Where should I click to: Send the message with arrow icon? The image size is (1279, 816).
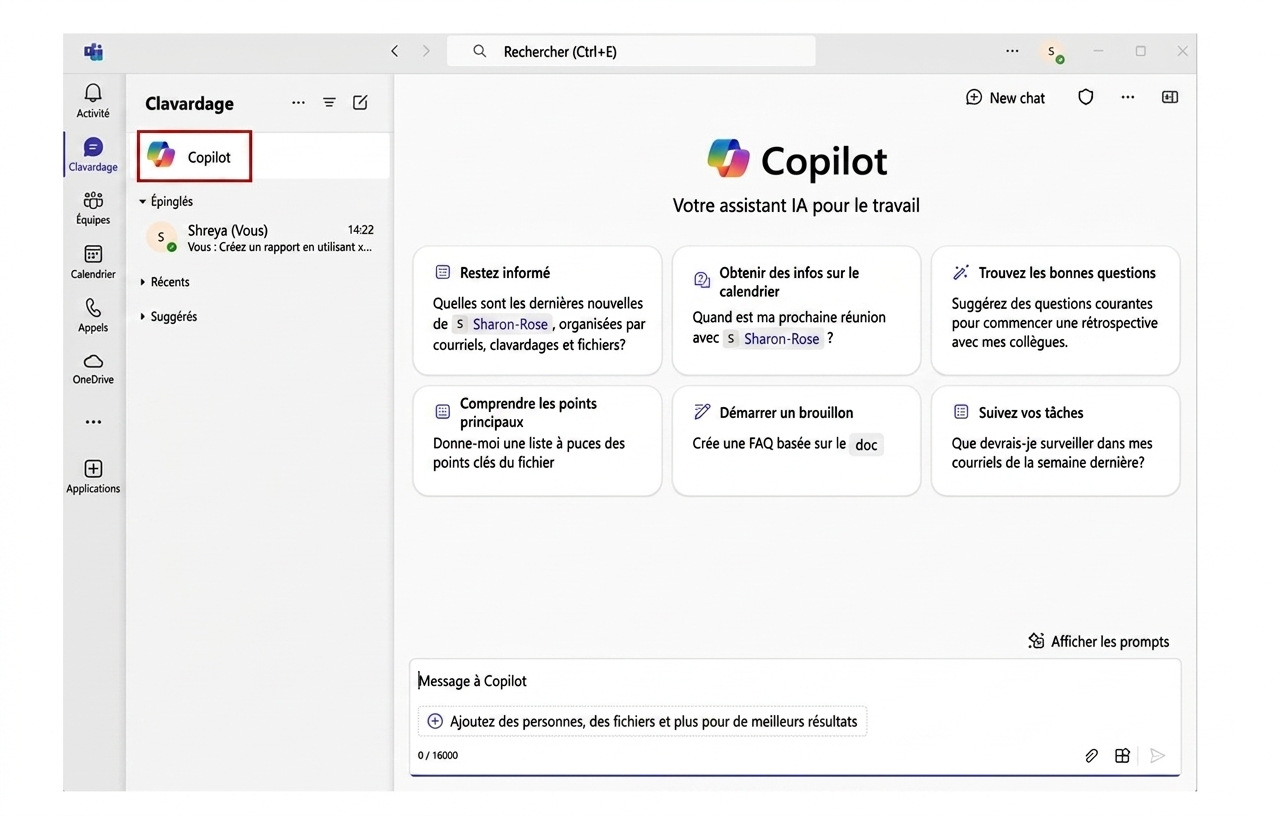1157,756
